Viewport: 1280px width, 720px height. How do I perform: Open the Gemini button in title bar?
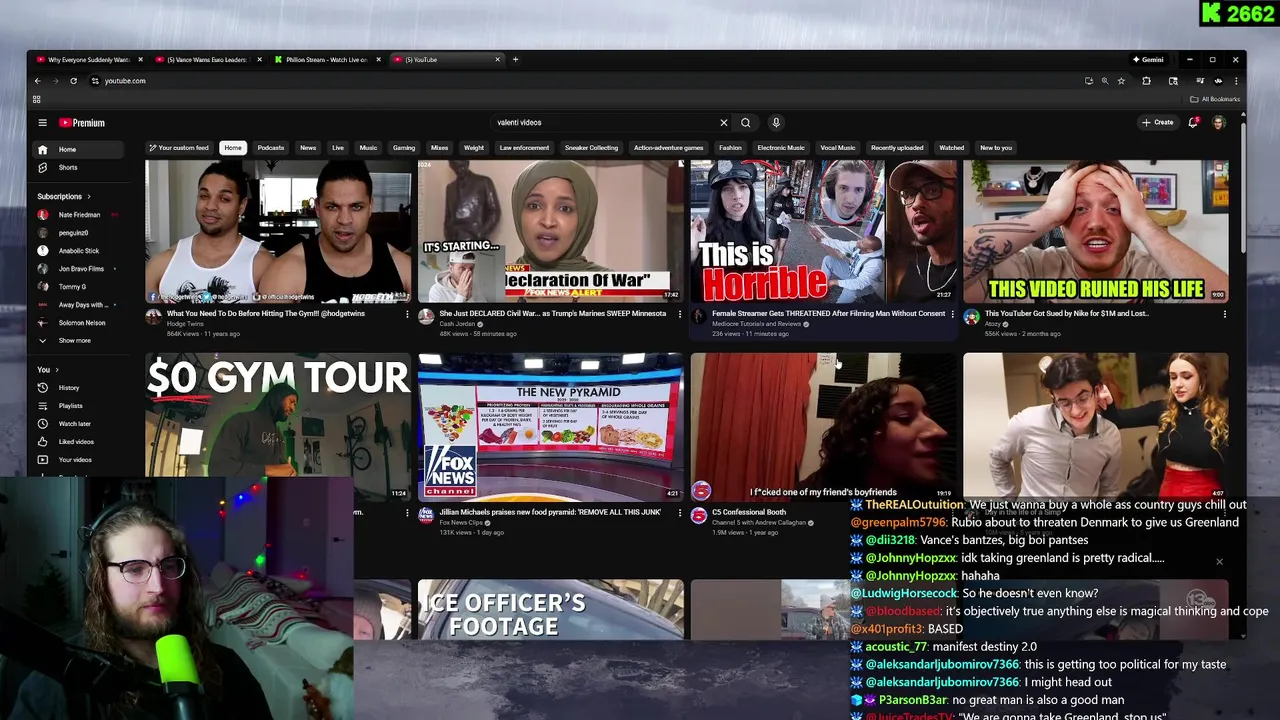click(x=1148, y=60)
